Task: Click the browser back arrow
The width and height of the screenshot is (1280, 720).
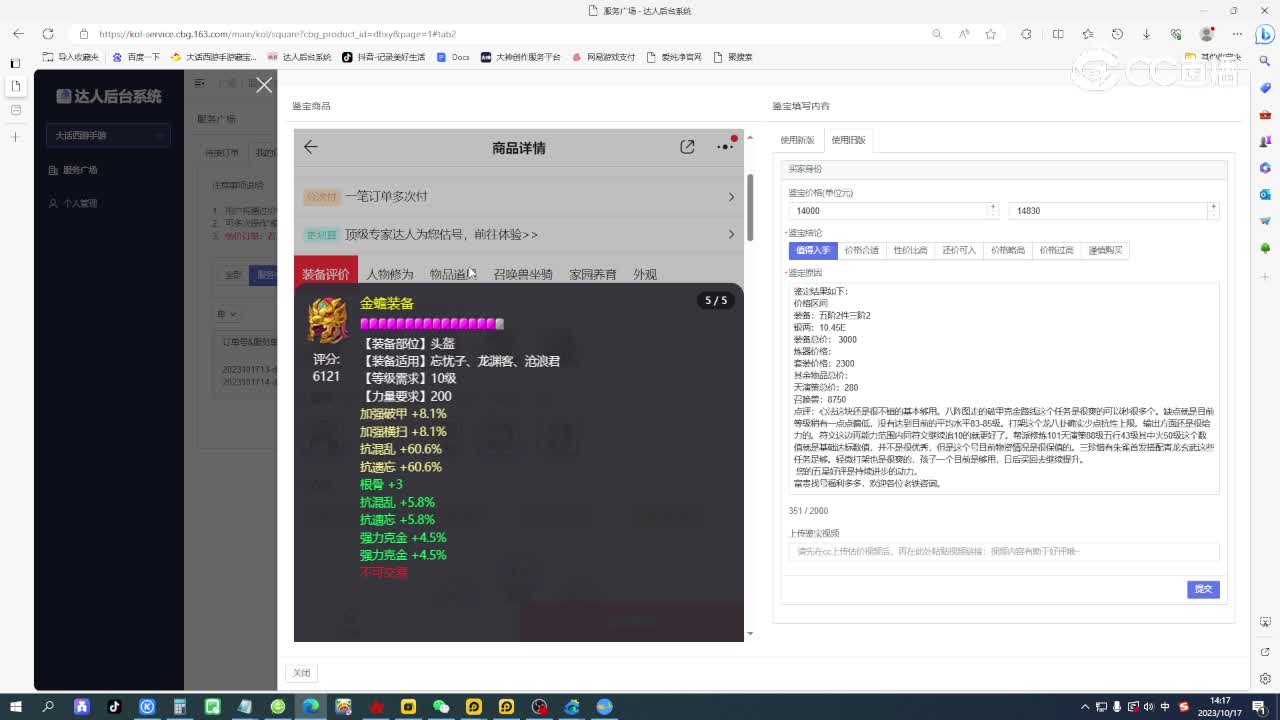Action: [x=18, y=34]
